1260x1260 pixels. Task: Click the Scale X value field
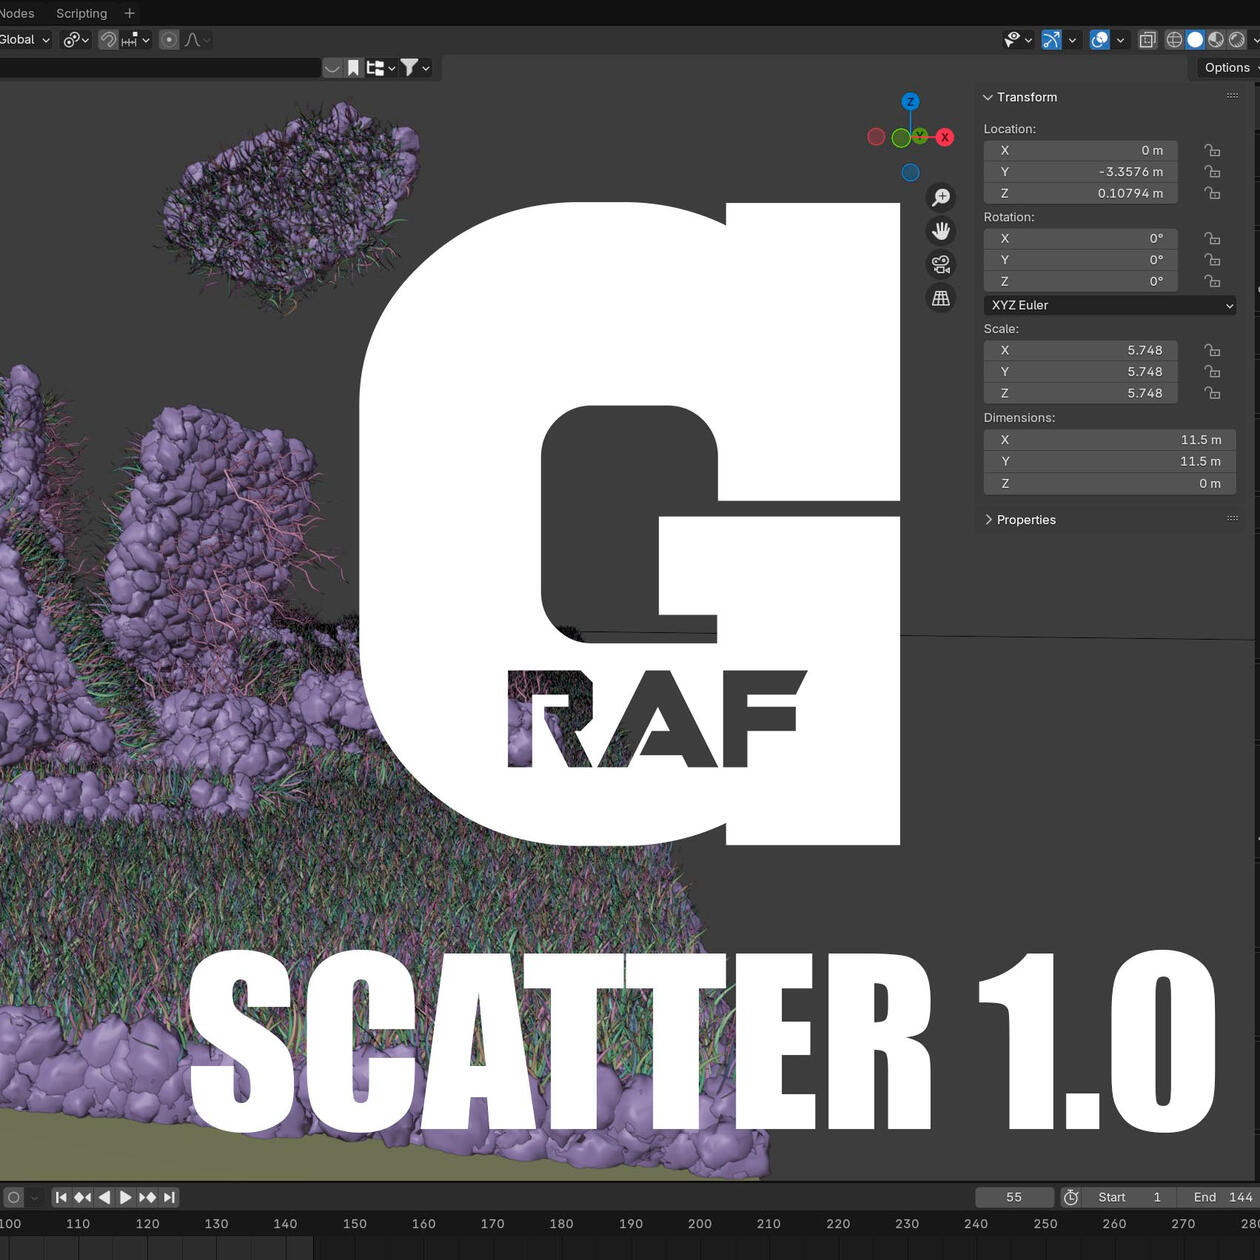[x=1080, y=350]
